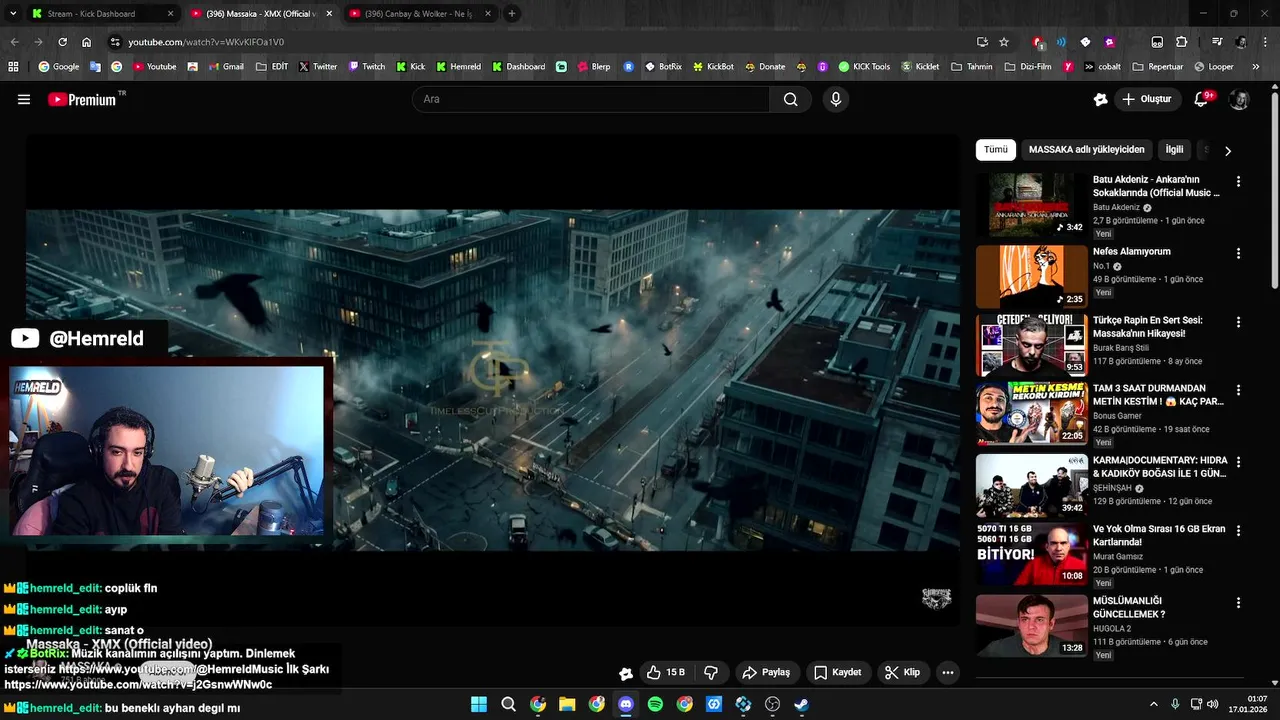Open the BotRix bookmark
Screen dimensions: 1280x720
click(663, 67)
